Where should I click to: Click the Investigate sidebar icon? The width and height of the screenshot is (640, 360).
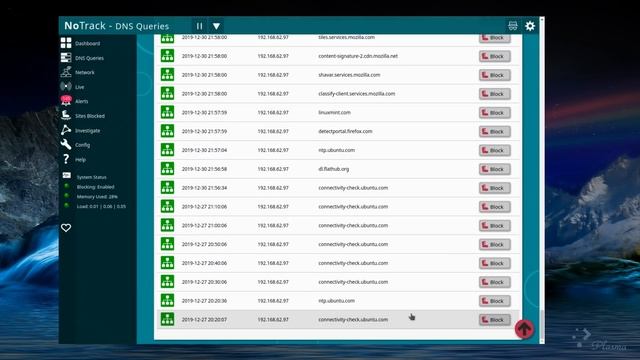(x=66, y=130)
